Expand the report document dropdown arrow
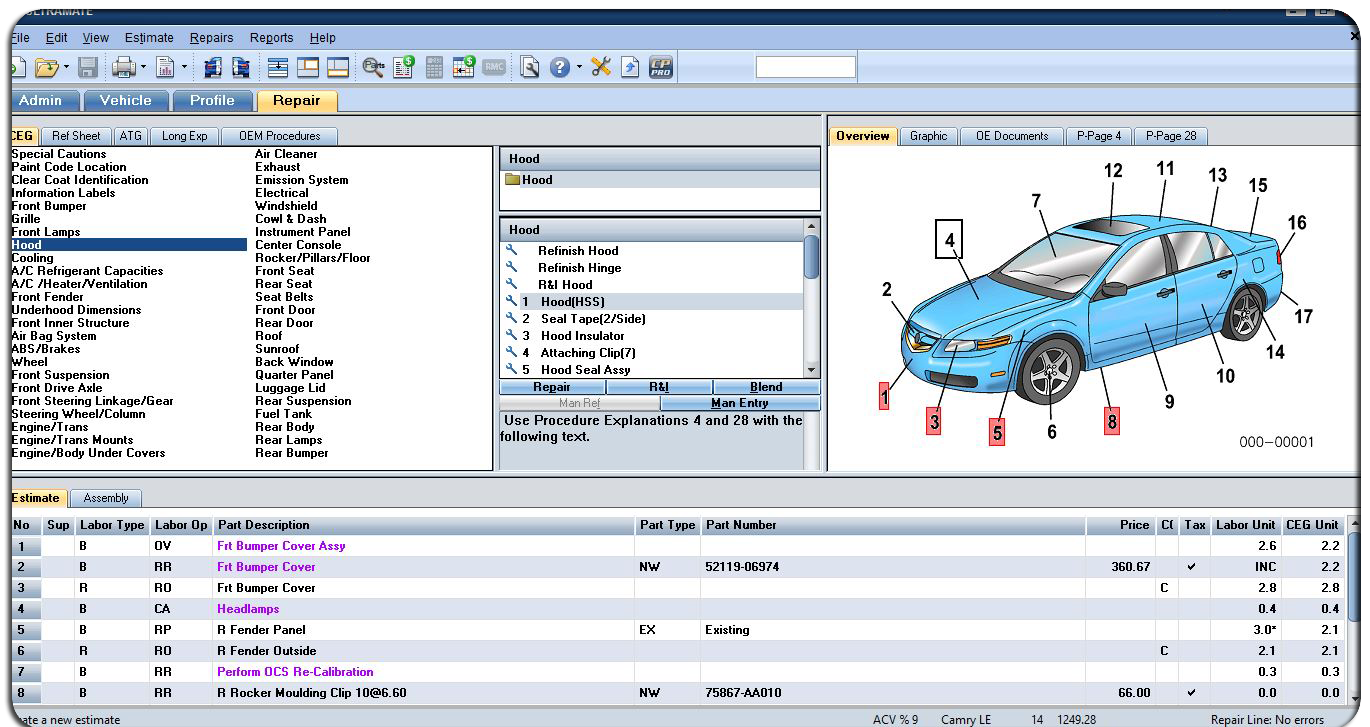The image size is (1370, 727). (x=184, y=67)
